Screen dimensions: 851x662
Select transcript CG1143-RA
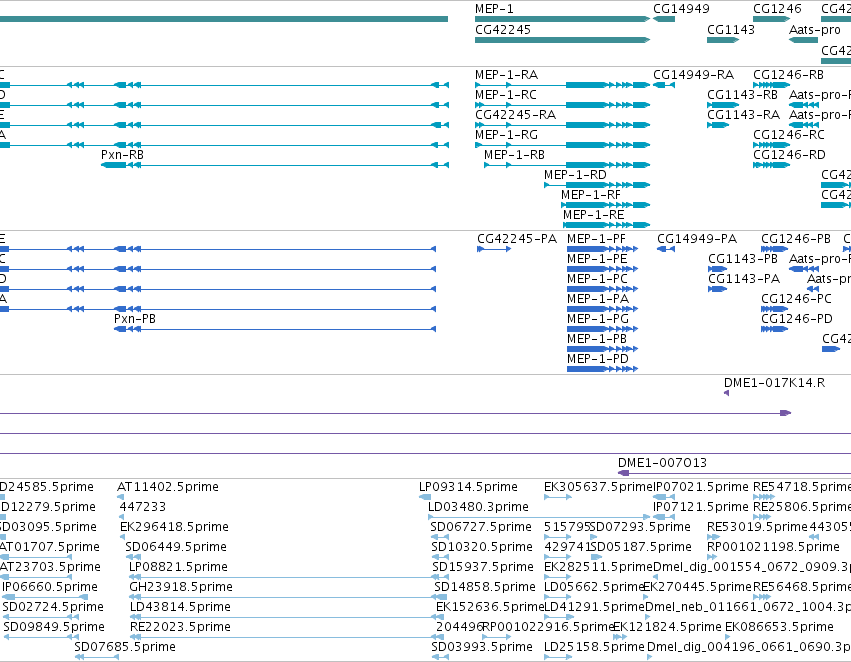[718, 125]
